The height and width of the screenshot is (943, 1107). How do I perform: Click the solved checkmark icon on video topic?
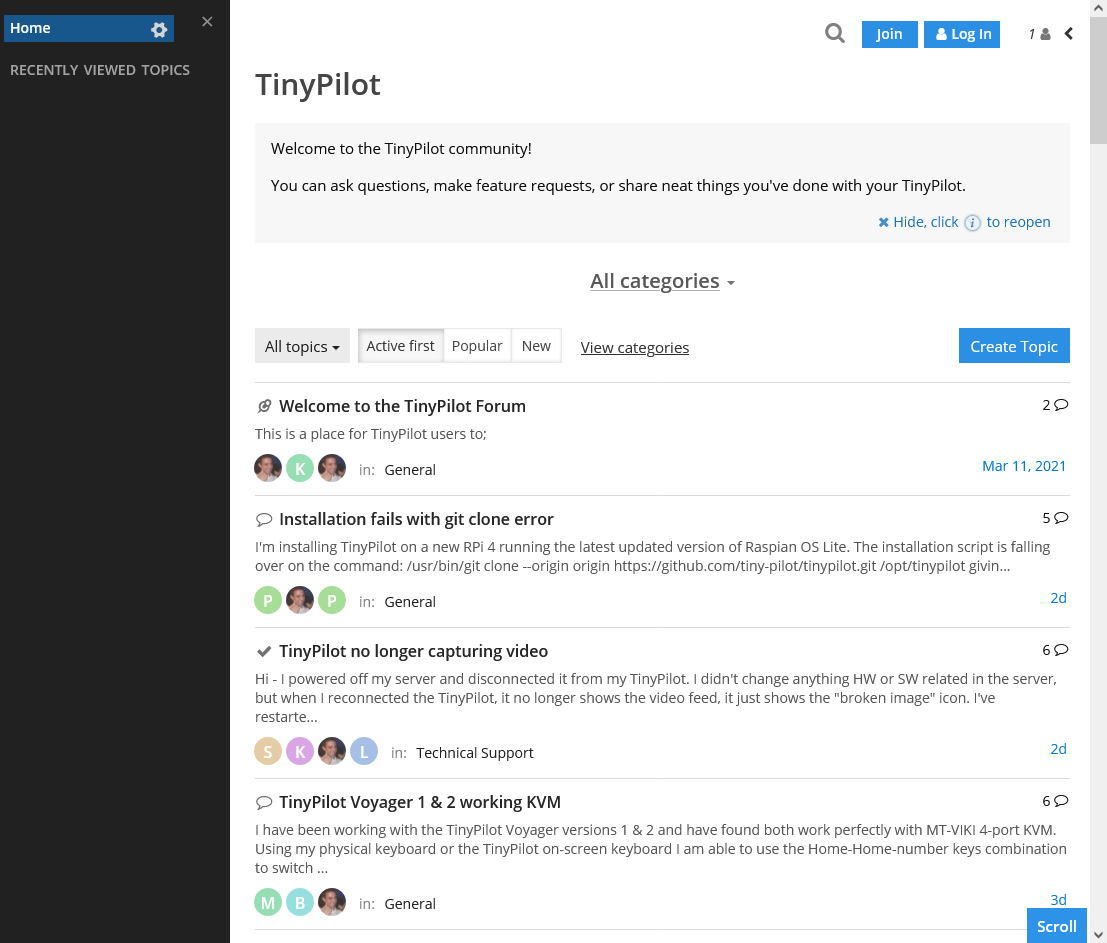(x=264, y=651)
